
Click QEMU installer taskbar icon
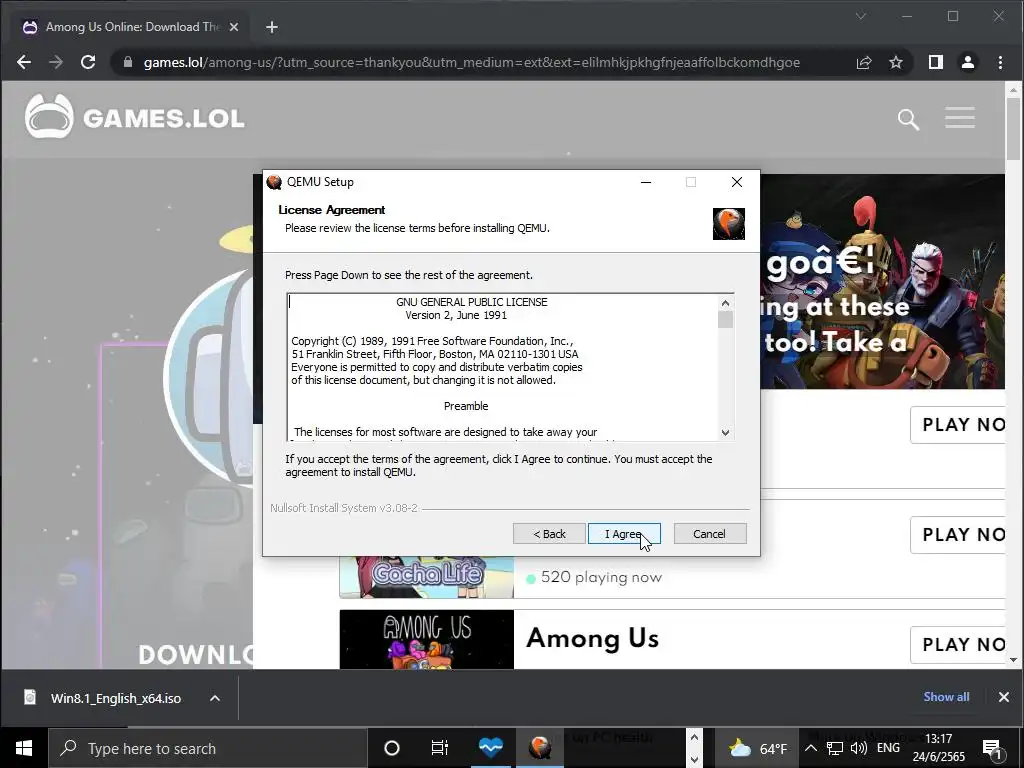tap(540, 748)
